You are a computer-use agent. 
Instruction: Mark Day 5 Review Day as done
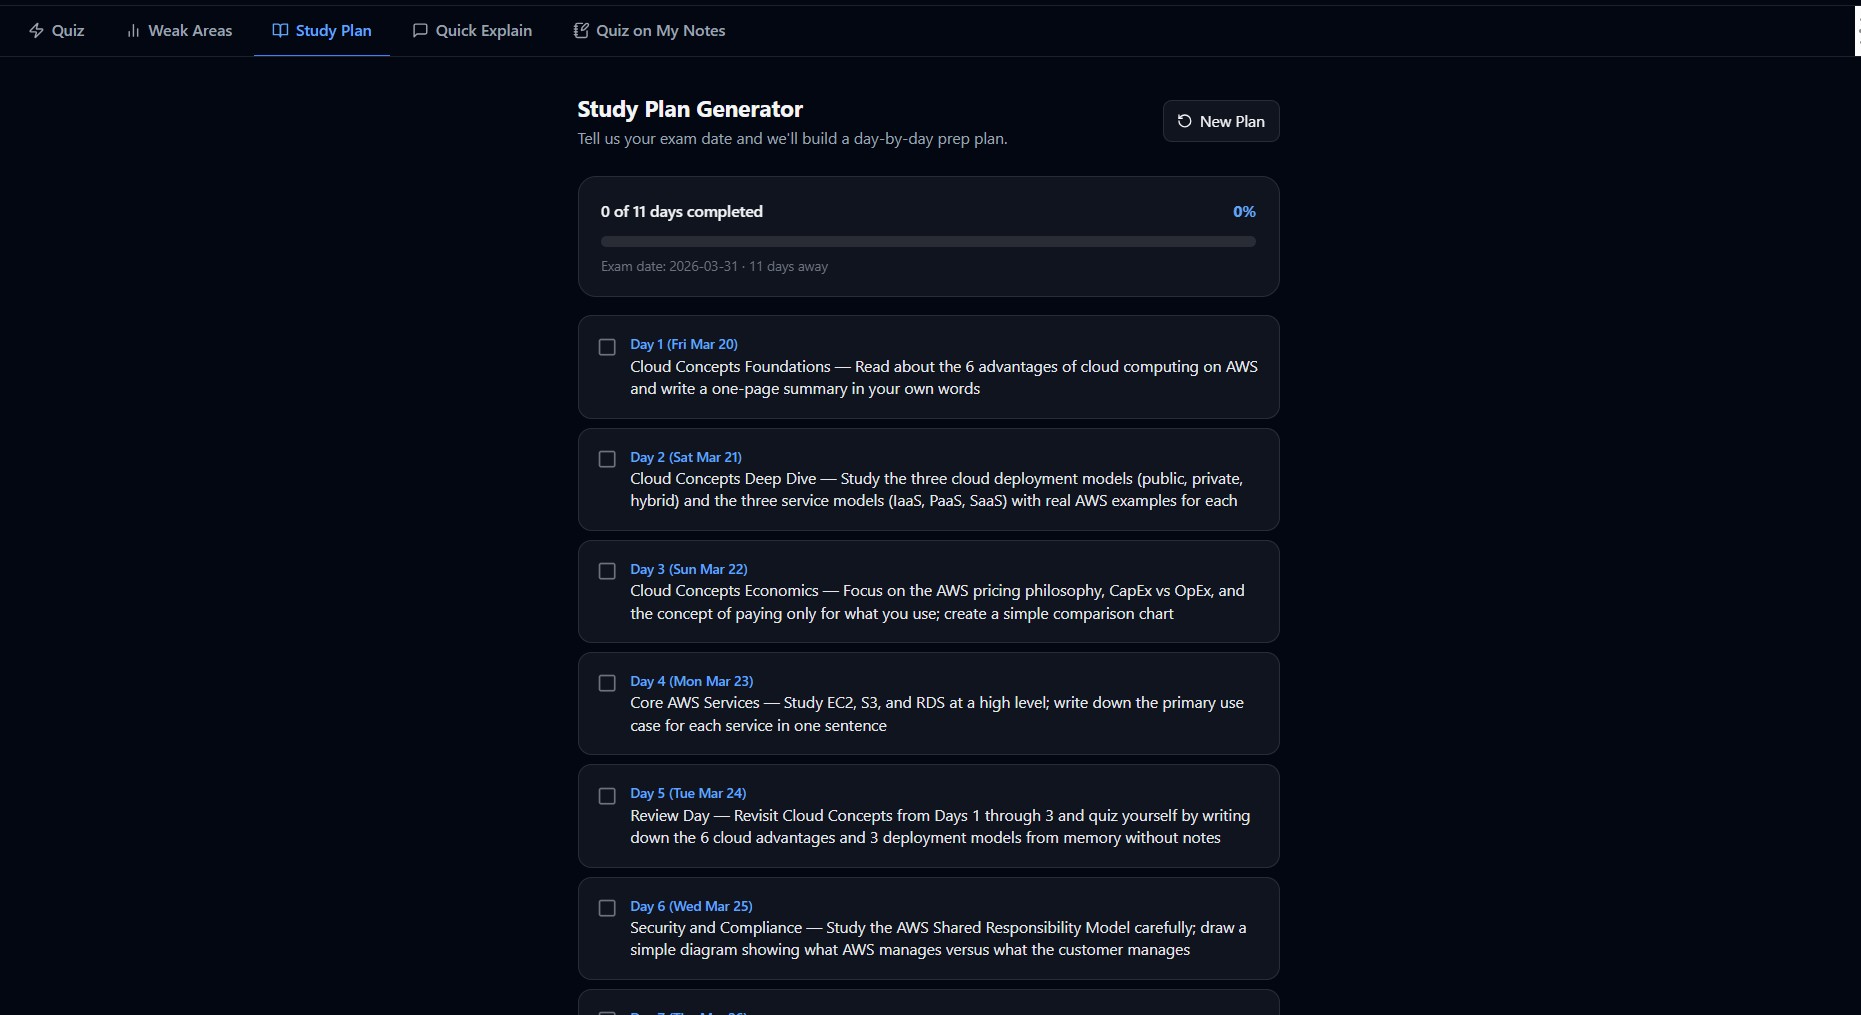[x=607, y=796]
